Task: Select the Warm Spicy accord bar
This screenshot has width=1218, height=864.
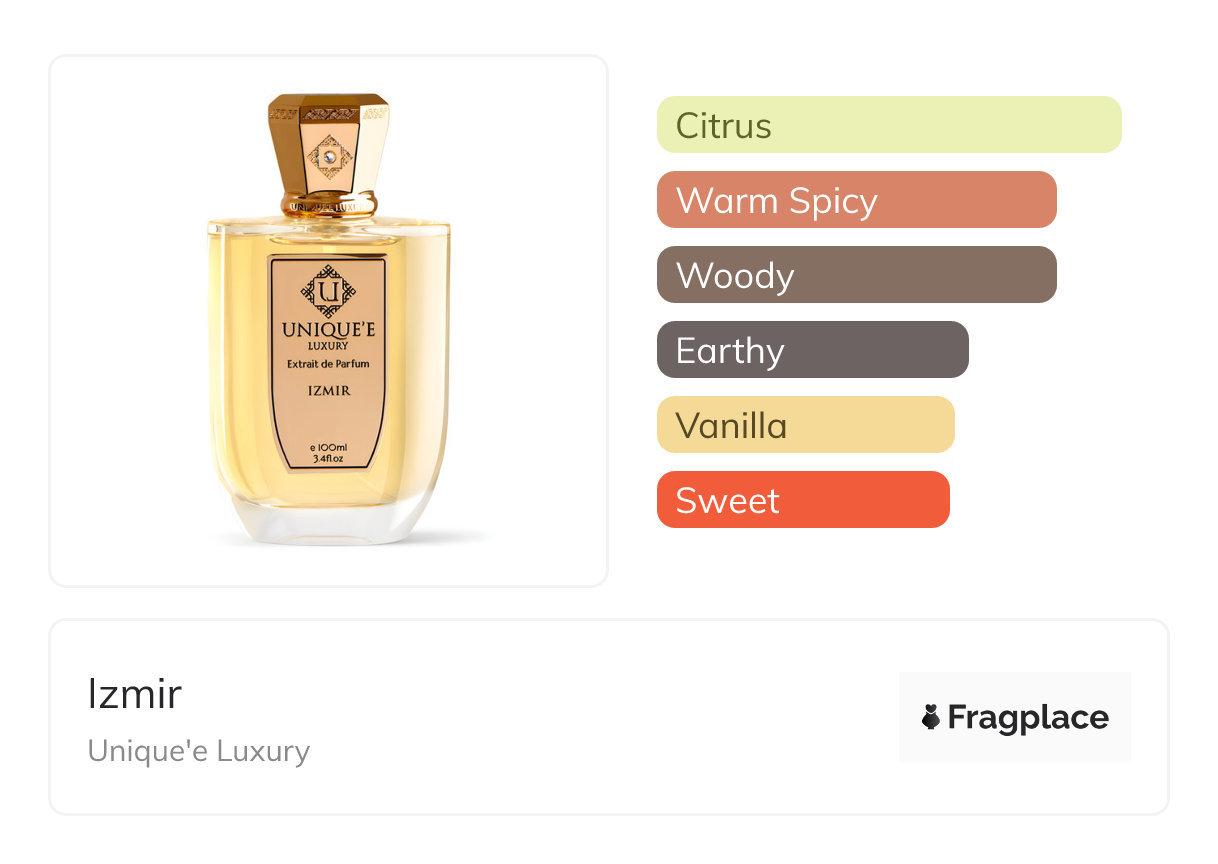Action: click(x=857, y=200)
